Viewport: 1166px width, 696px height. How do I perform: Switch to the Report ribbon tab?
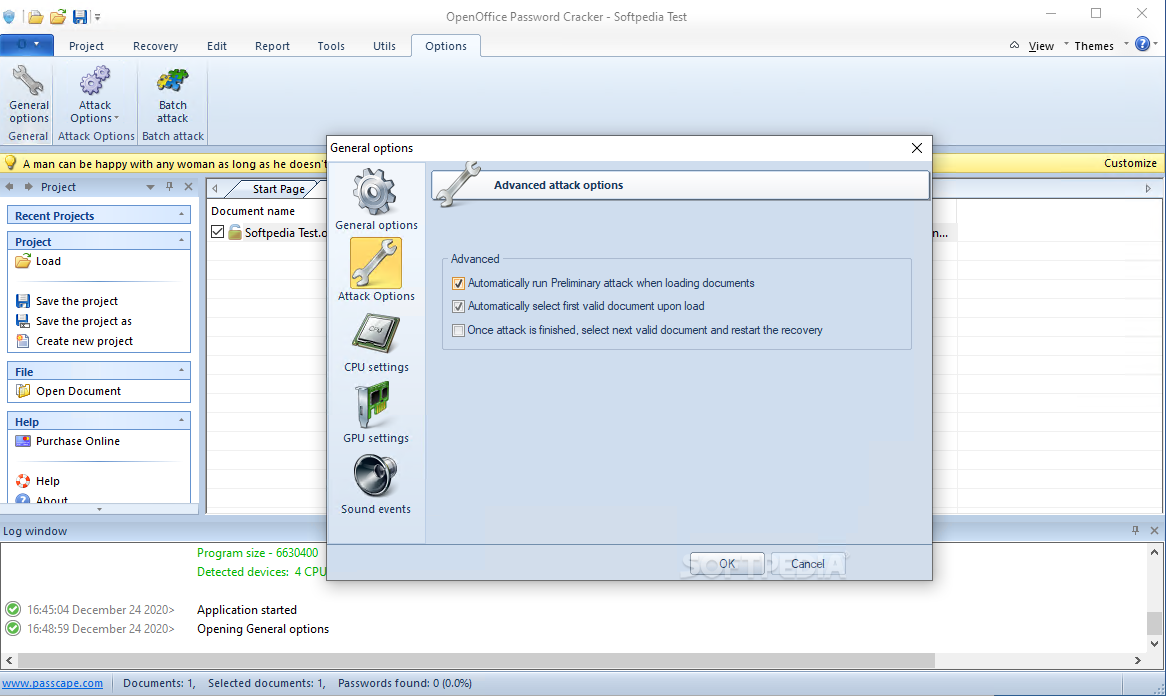tap(272, 45)
